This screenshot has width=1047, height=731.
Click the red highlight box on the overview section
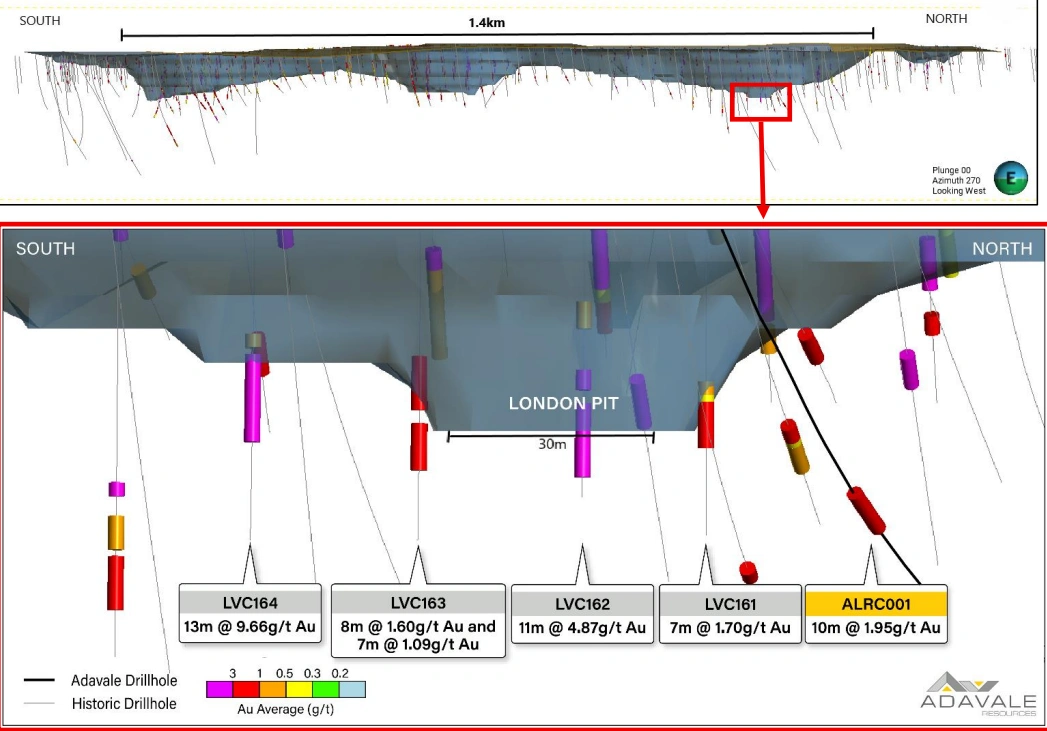(x=761, y=102)
